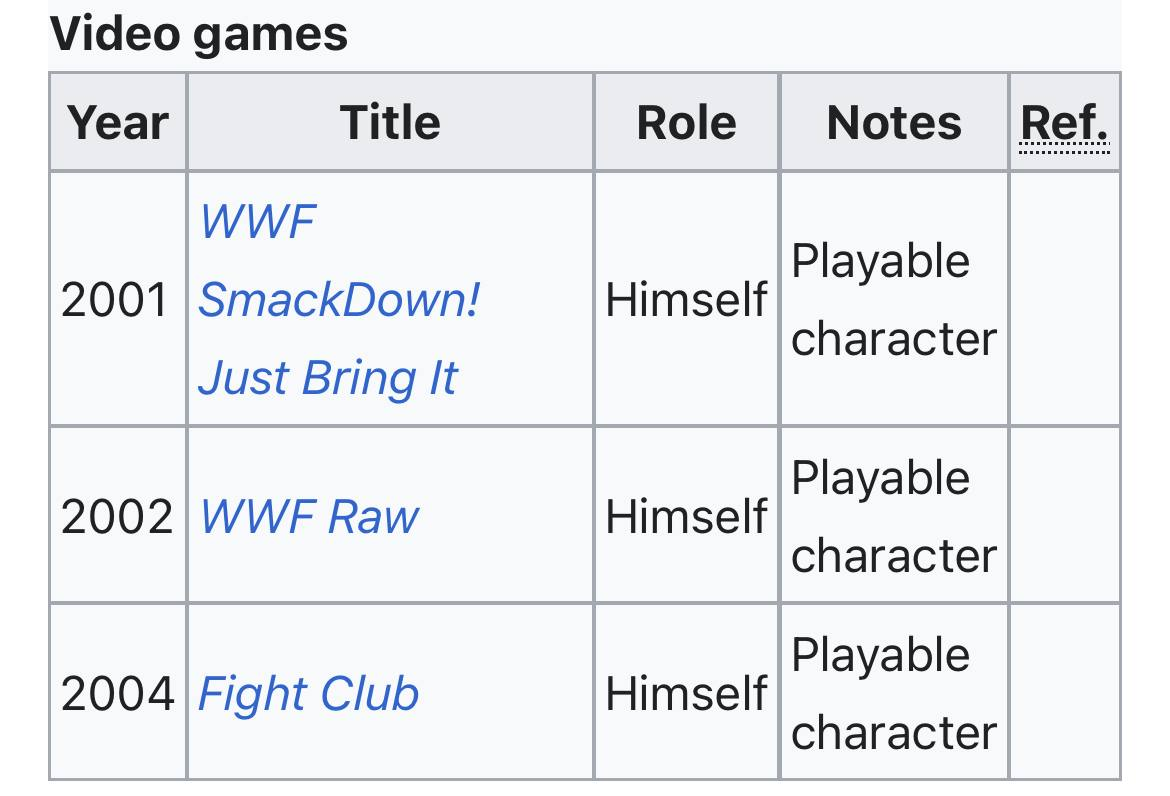The image size is (1170, 796).
Task: Click Himself in the Fight Club row
Action: click(x=686, y=693)
